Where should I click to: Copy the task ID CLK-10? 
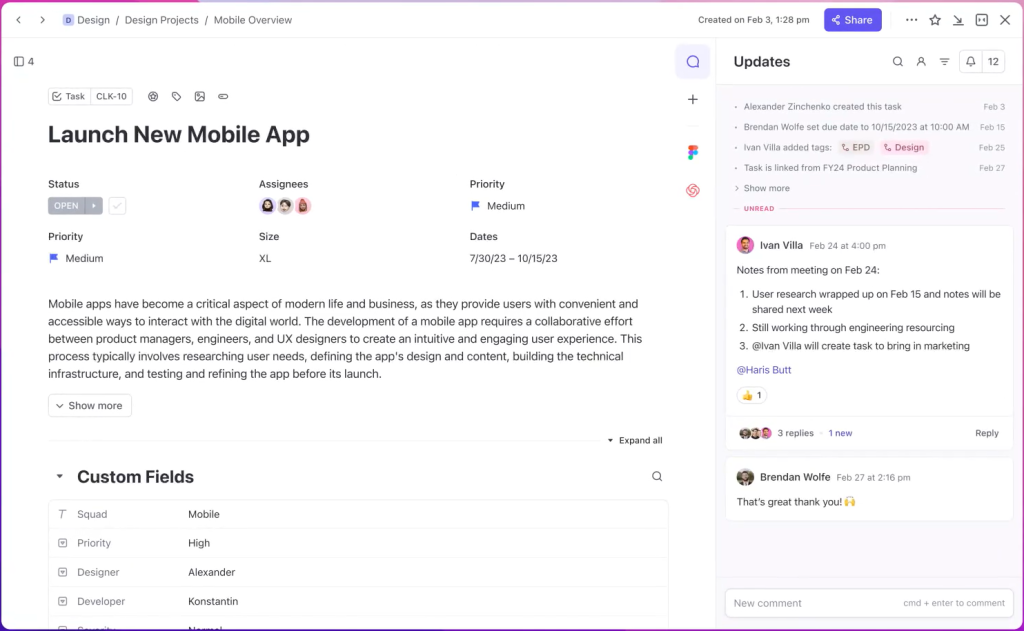click(x=112, y=97)
